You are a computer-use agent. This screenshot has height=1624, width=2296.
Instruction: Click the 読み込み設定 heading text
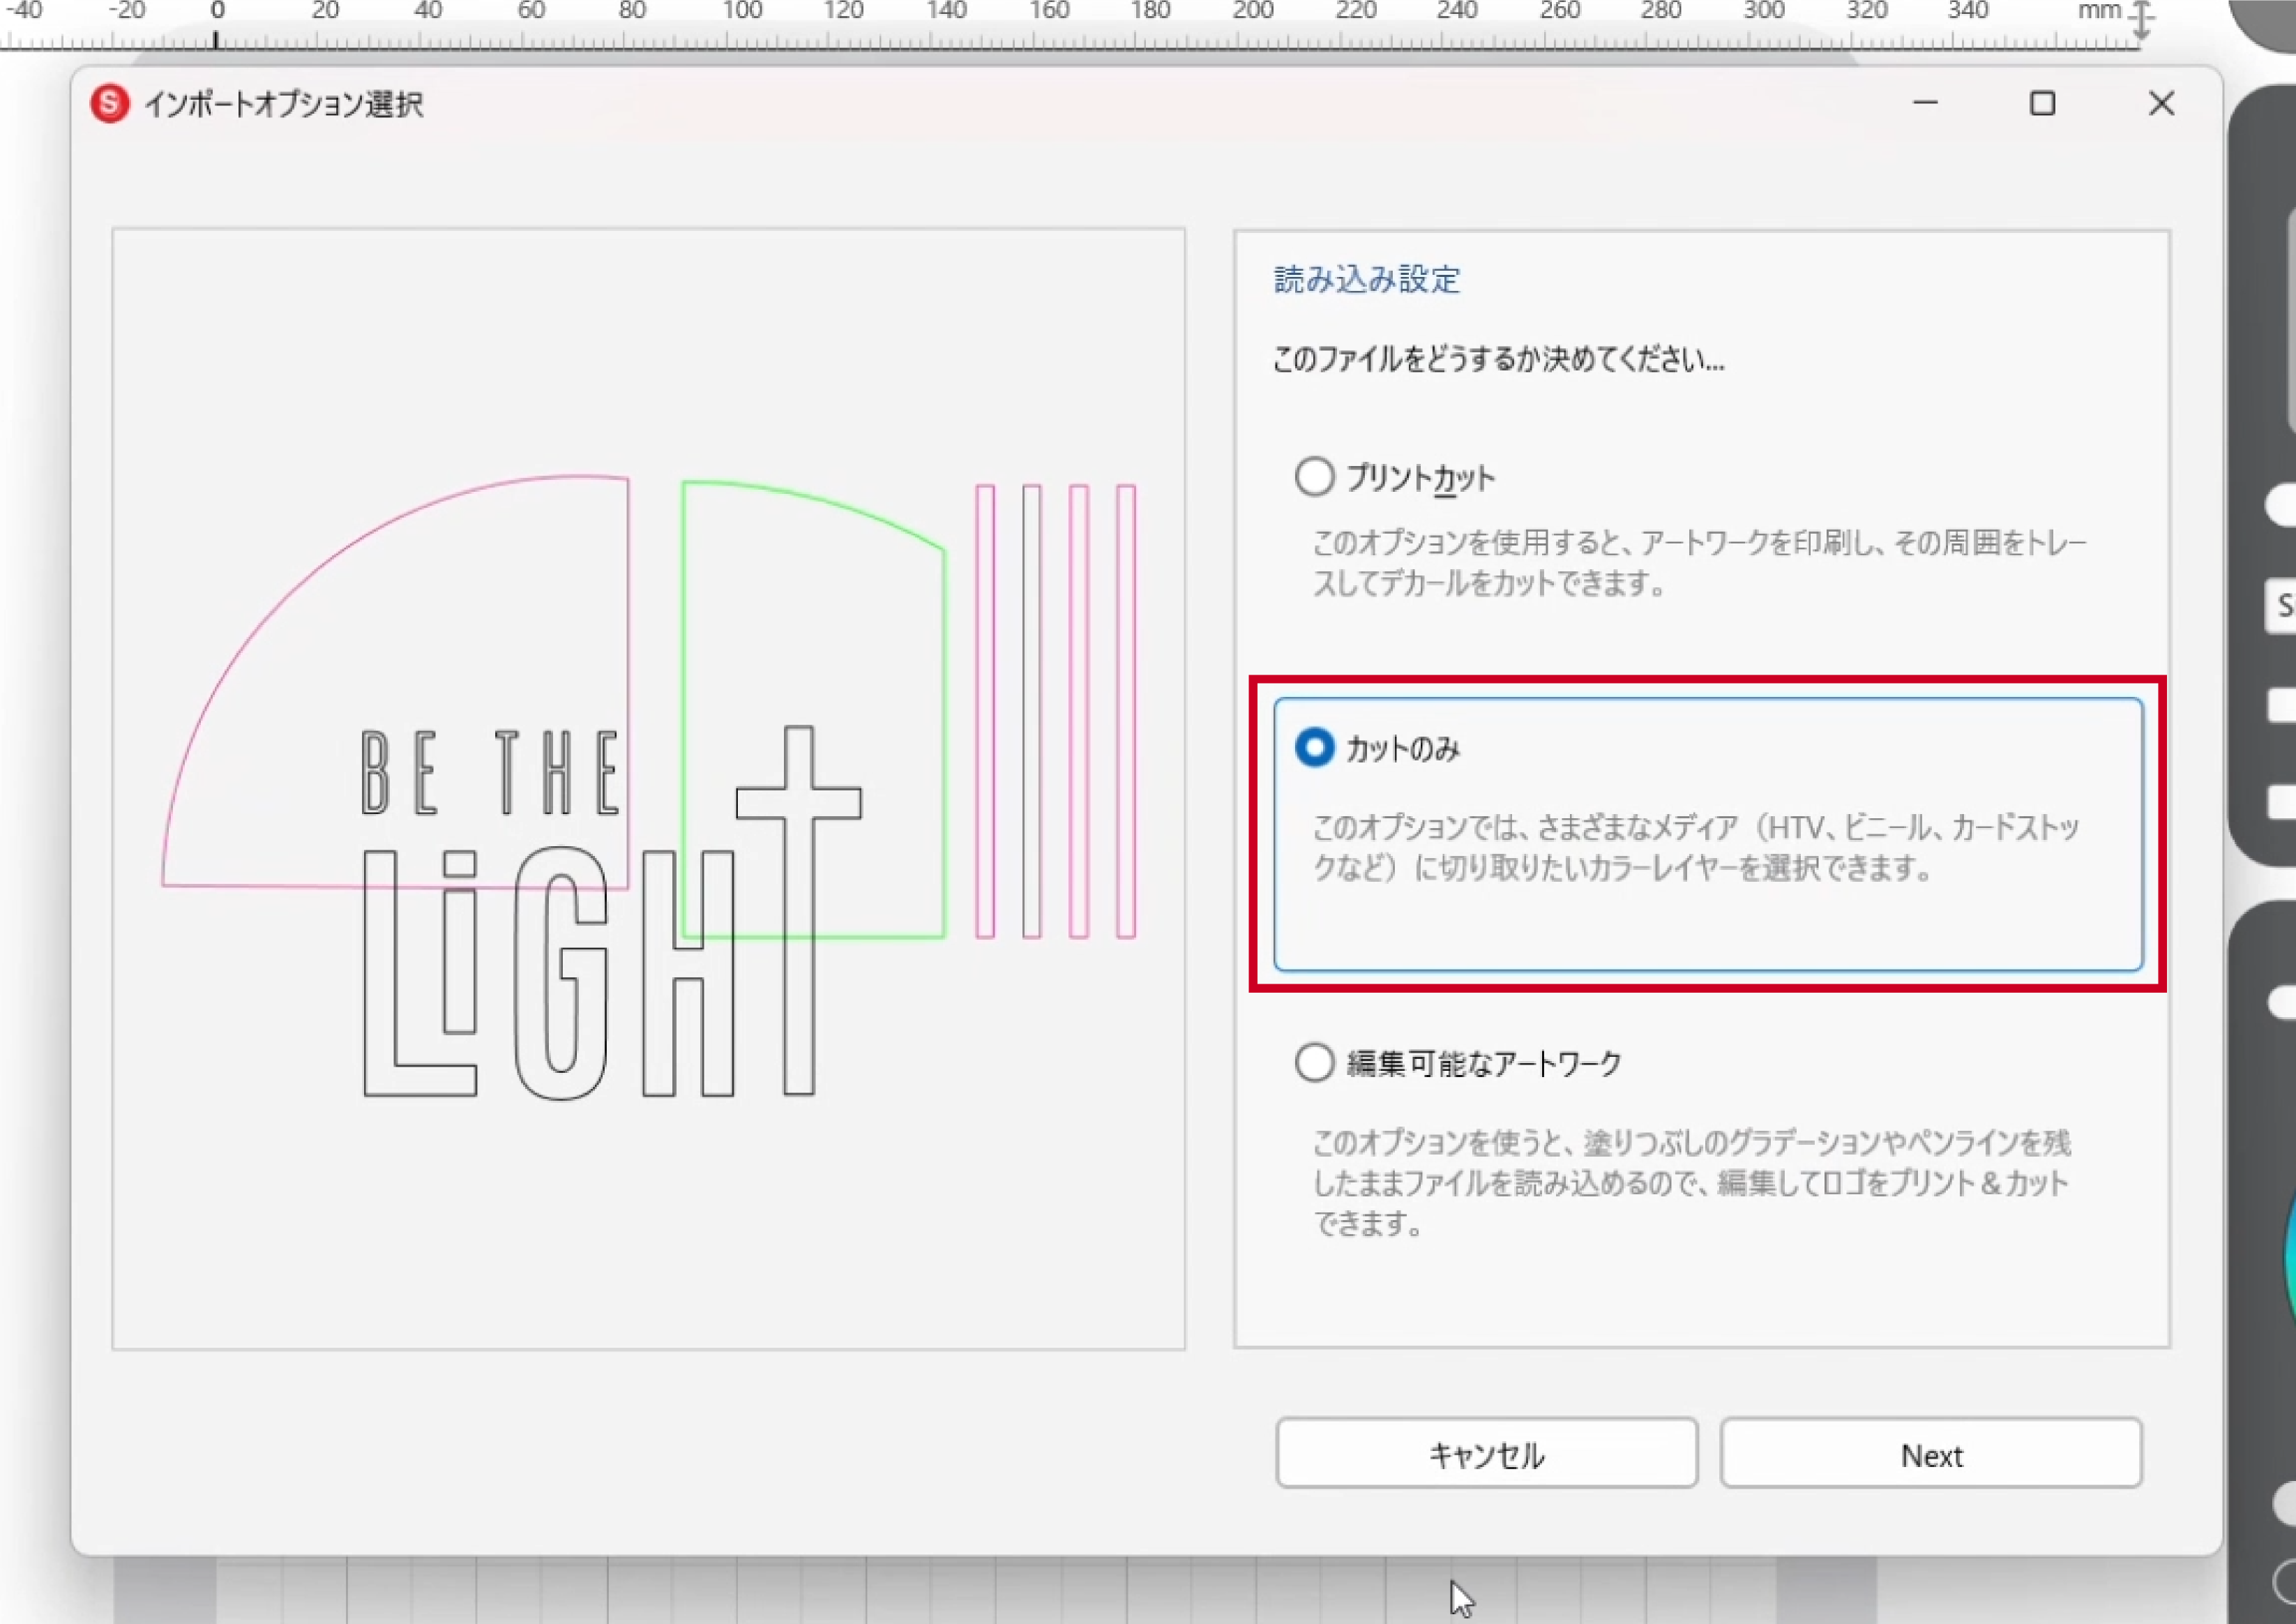point(1367,279)
